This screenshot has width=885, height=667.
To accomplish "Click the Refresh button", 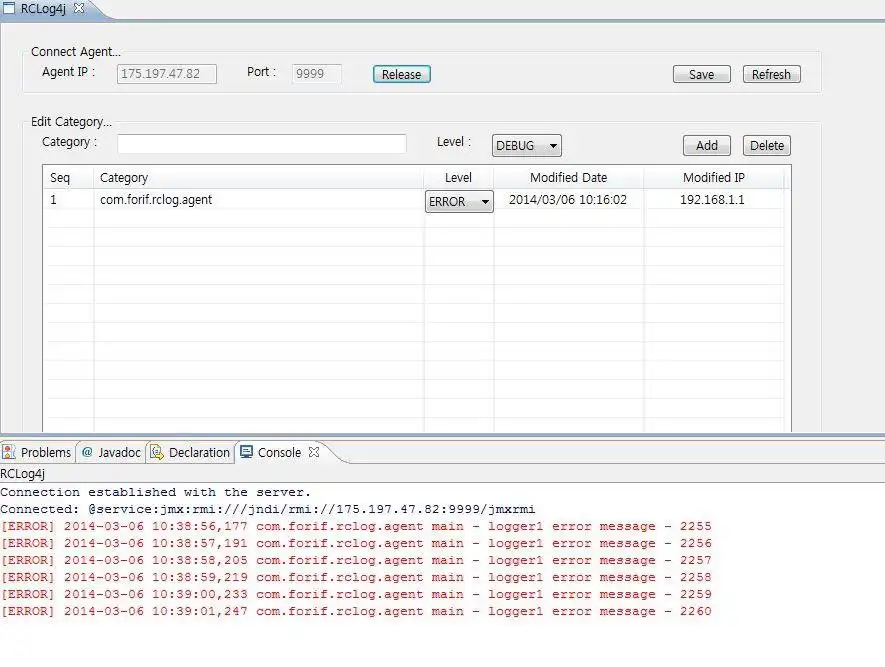I will (771, 74).
